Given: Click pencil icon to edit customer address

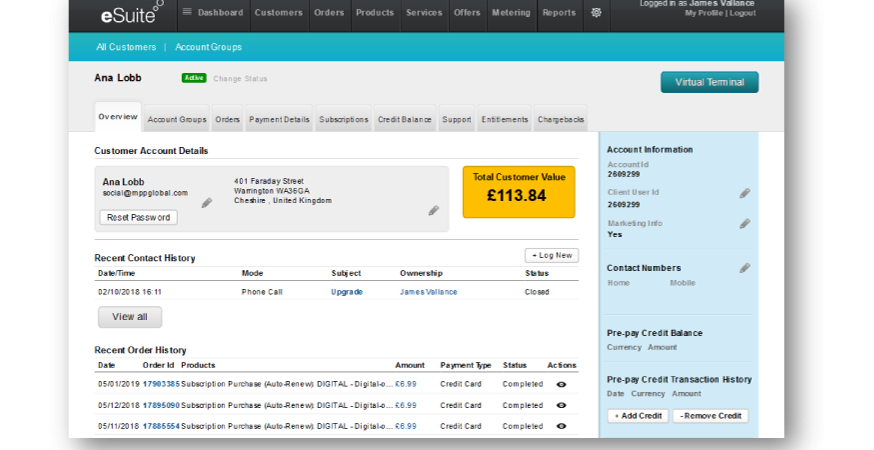Looking at the screenshot, I should [433, 211].
